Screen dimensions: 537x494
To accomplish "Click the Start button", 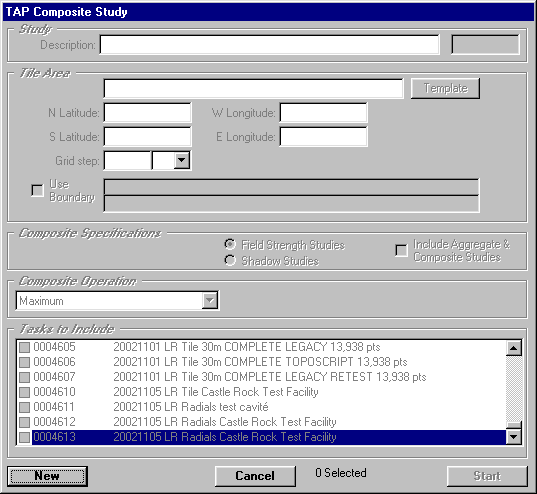I will (487, 476).
